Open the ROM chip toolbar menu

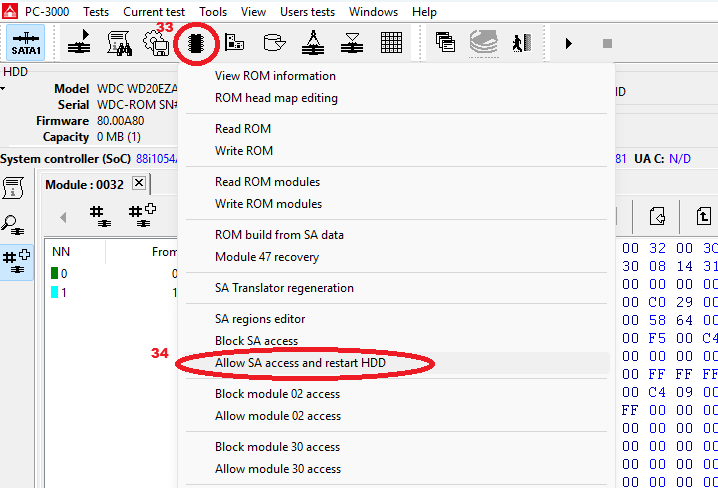[x=197, y=43]
